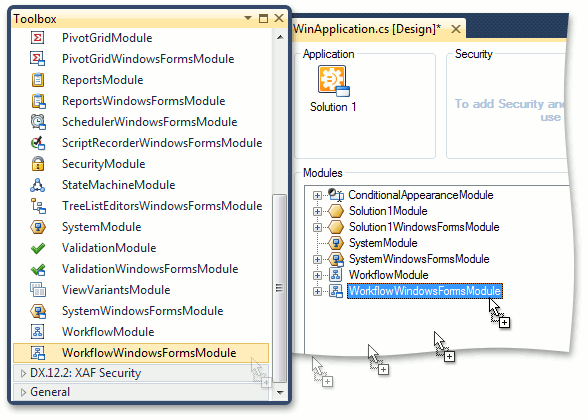
Task: Select the ValidationModule green checkmark icon
Action: coord(38,248)
